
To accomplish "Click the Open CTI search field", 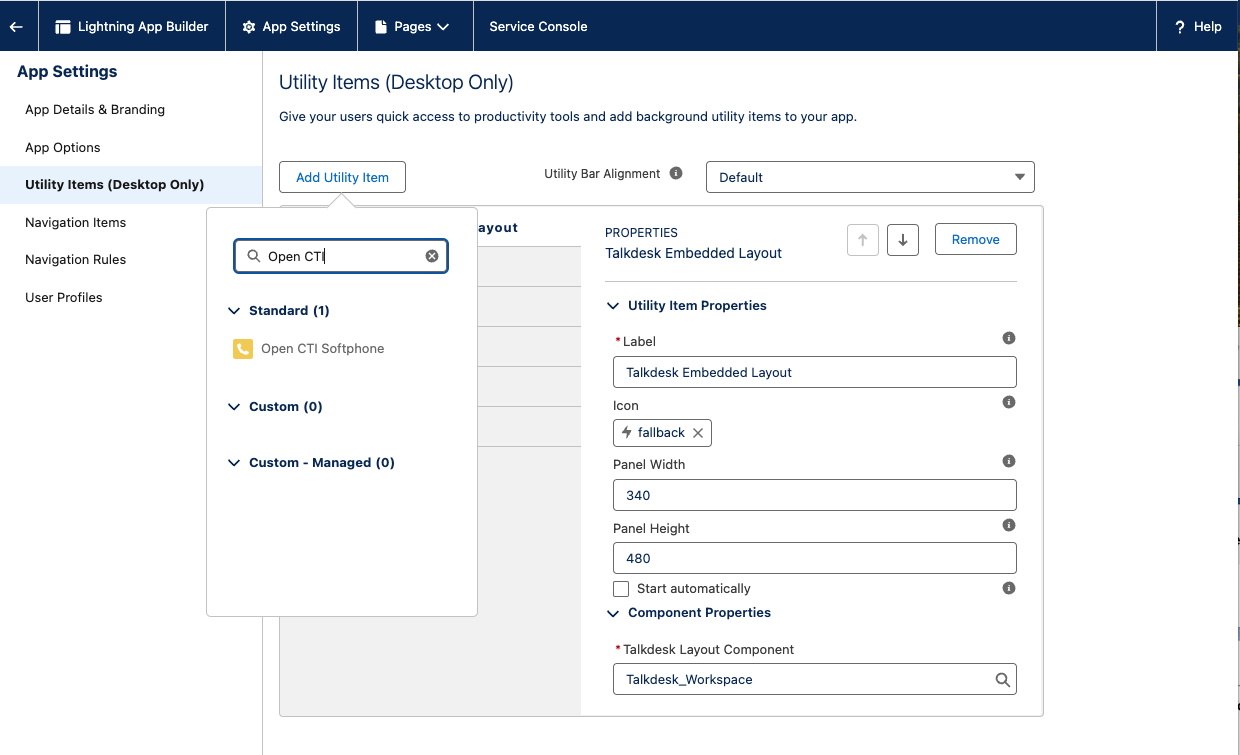I will coord(340,256).
